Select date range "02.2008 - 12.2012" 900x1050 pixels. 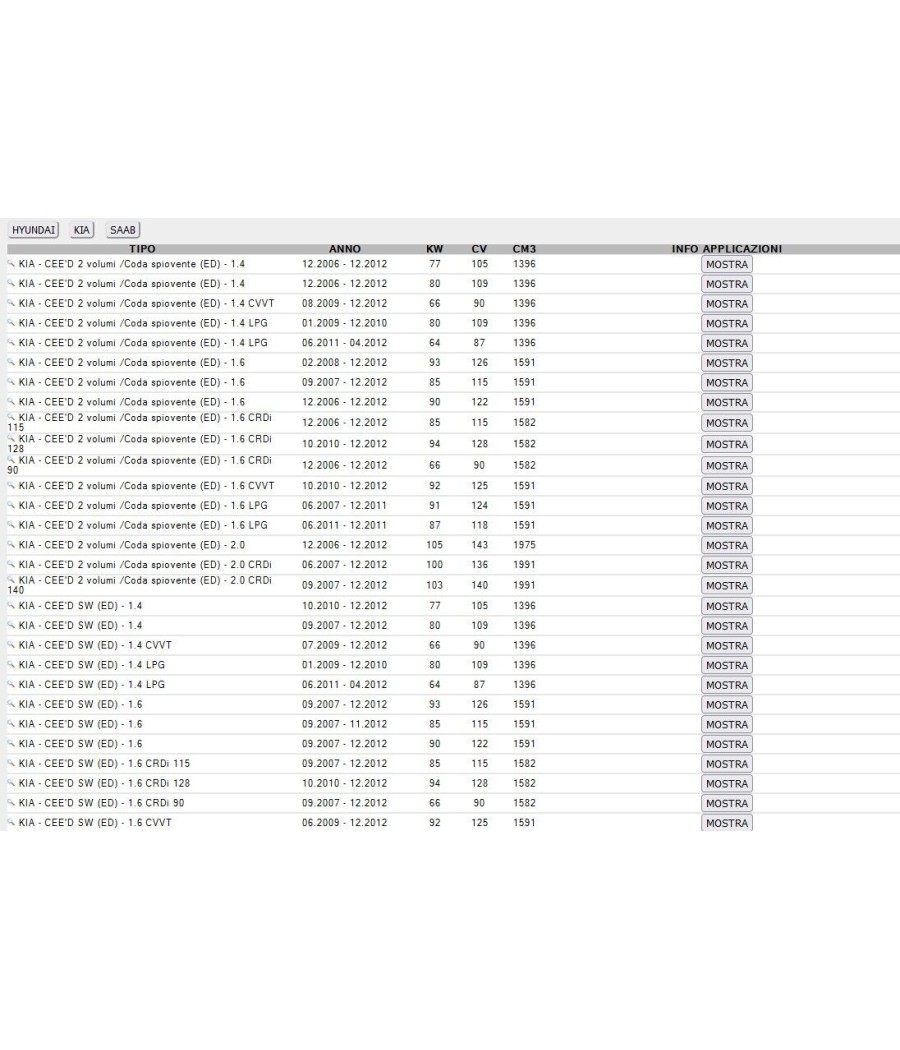pyautogui.click(x=344, y=362)
